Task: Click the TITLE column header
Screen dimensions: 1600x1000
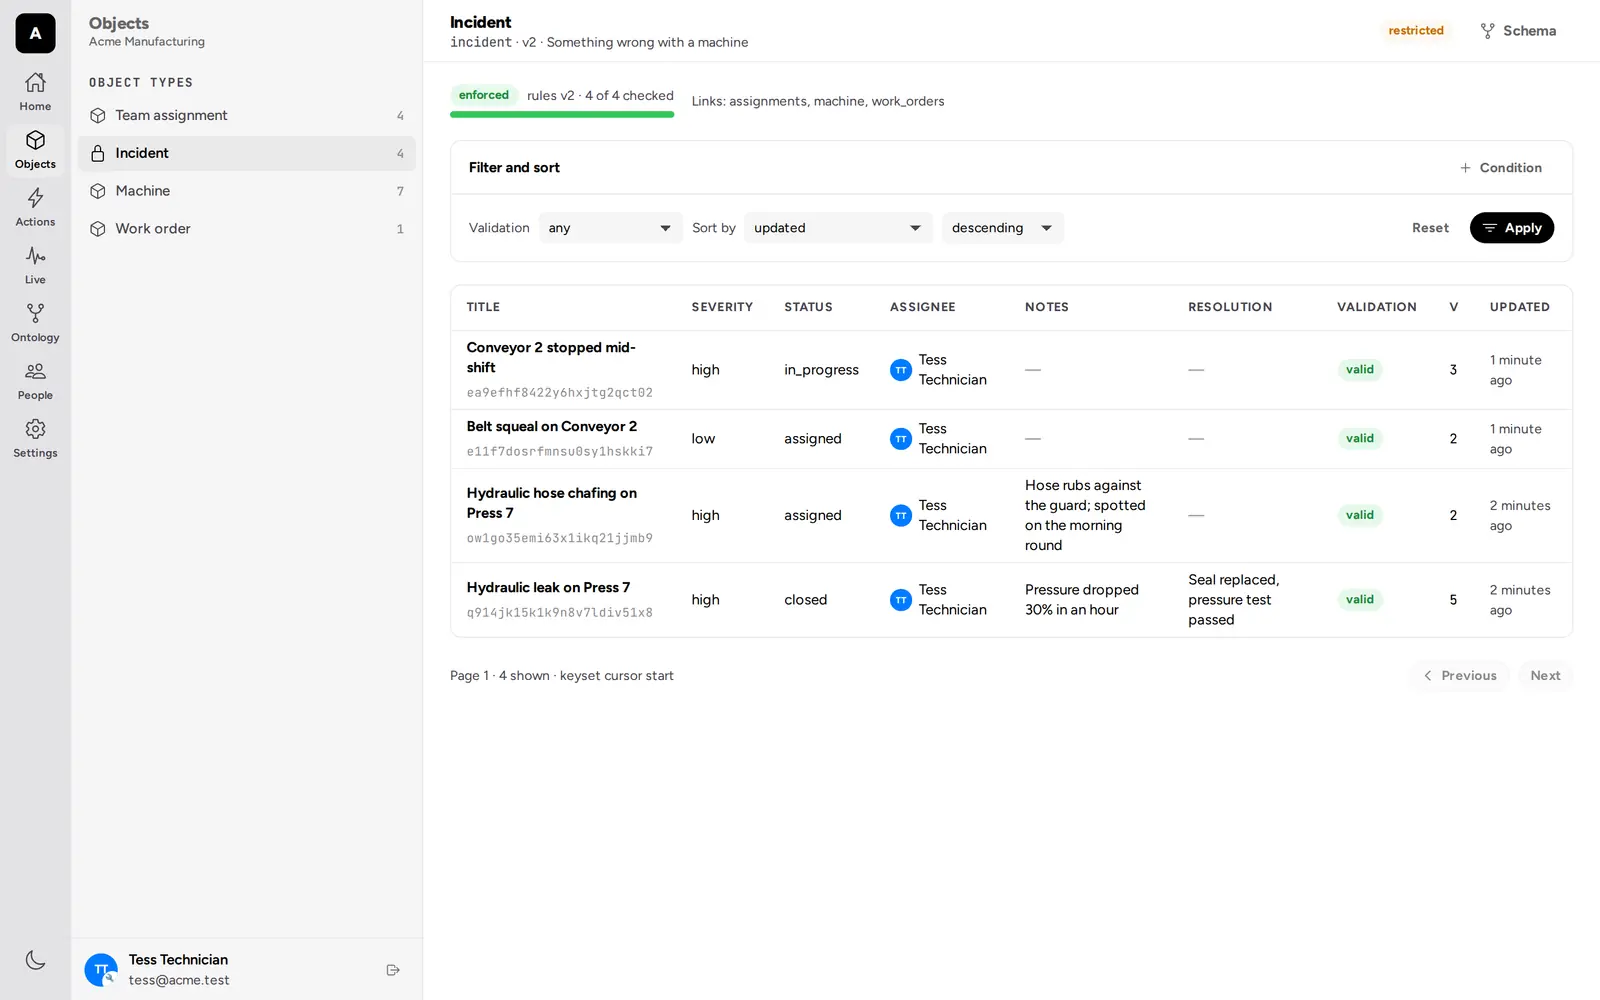Action: click(x=483, y=307)
